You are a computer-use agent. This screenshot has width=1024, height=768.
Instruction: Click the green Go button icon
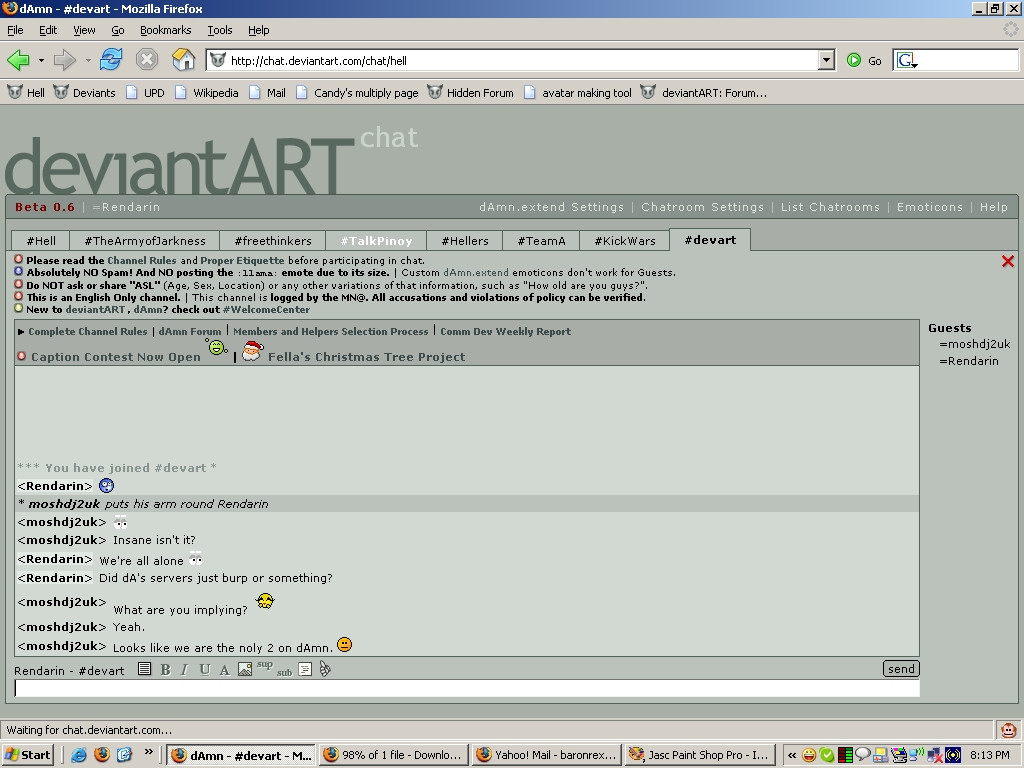coord(854,60)
